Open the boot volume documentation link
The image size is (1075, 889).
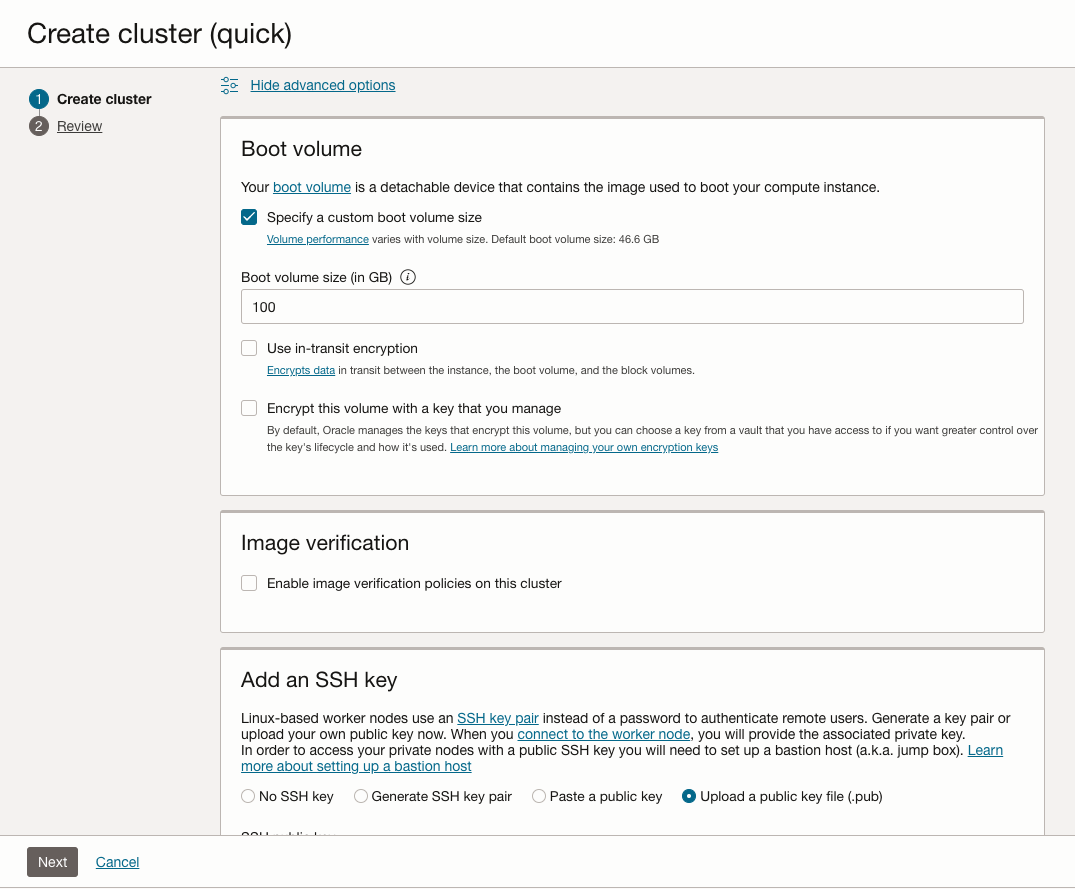(312, 187)
